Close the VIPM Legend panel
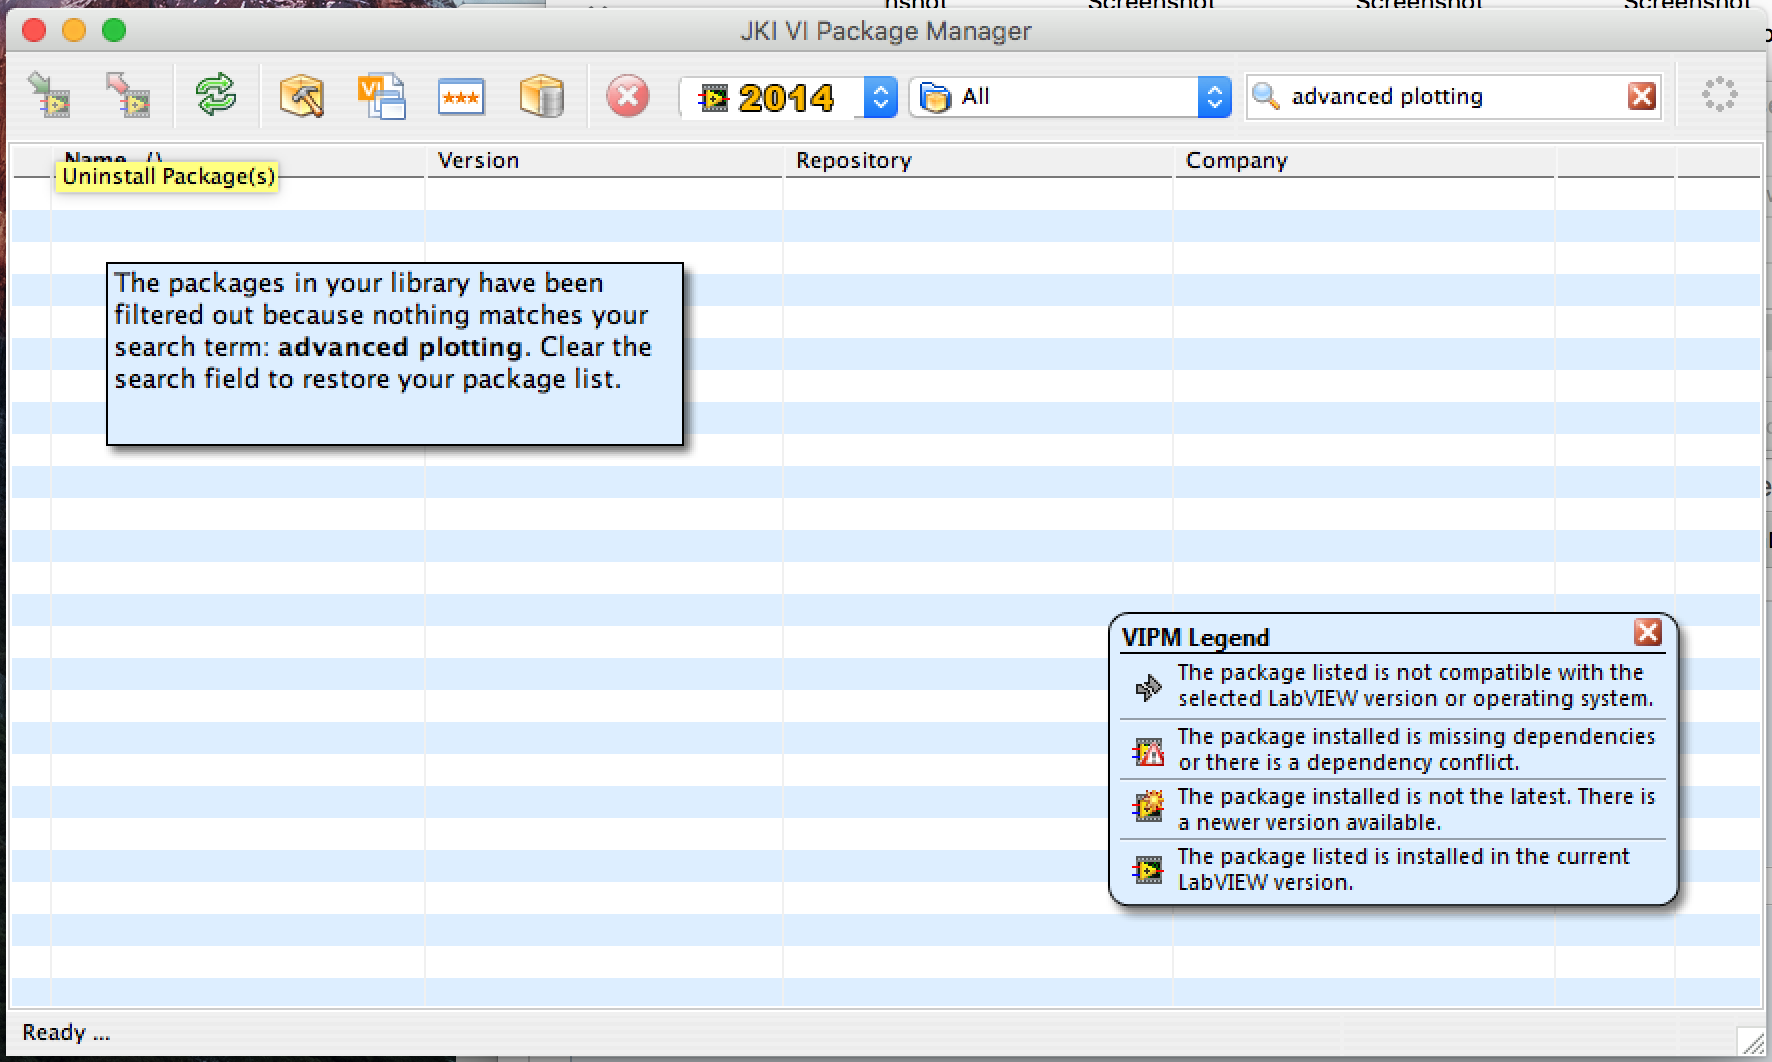 pyautogui.click(x=1648, y=632)
